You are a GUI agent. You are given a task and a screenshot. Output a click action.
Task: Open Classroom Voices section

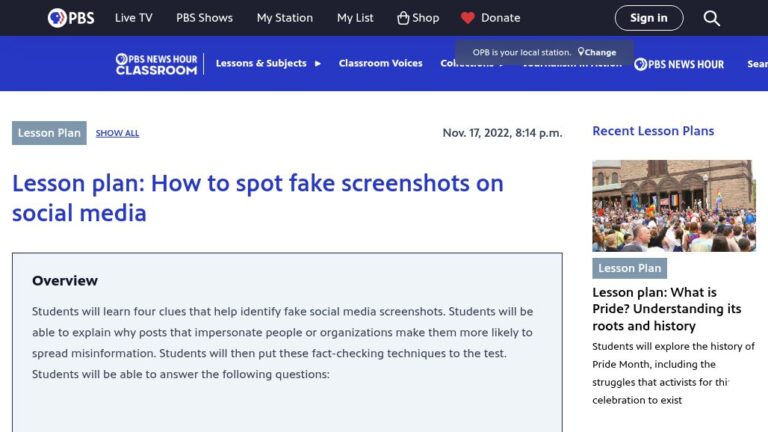click(x=381, y=63)
